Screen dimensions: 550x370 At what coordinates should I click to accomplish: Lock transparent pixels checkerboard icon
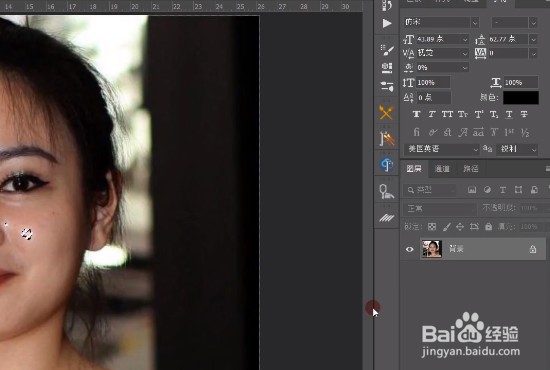click(x=432, y=227)
